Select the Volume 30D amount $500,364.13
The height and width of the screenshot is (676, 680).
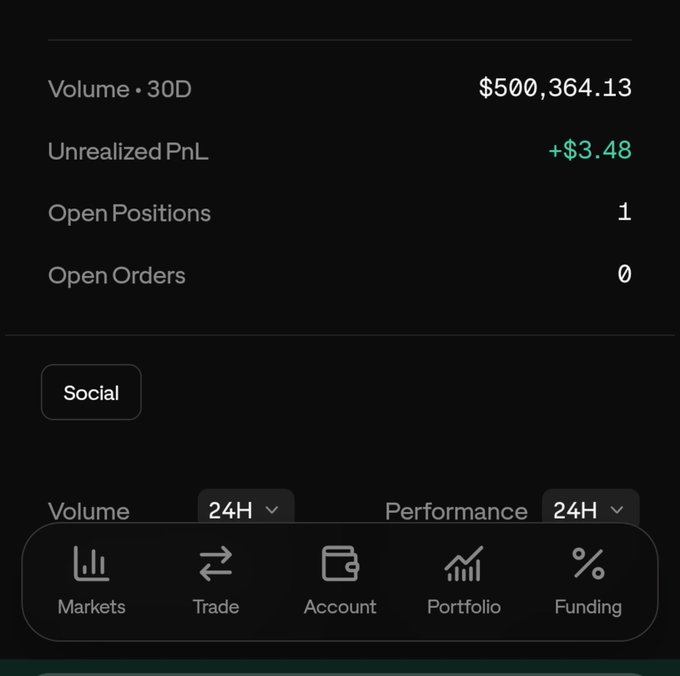tap(555, 88)
